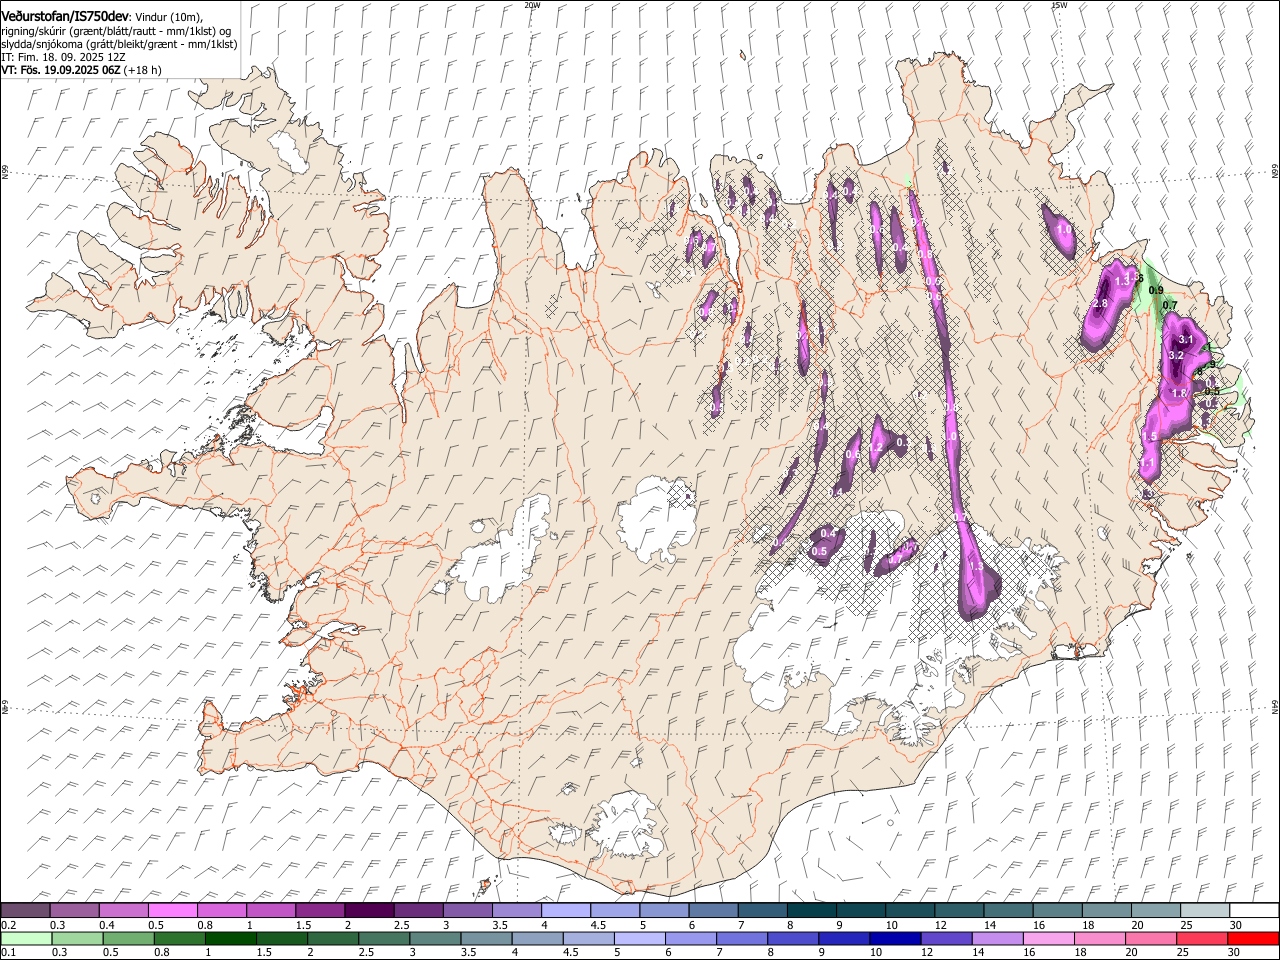Click the black 0.7 rain value on map
1280x960 pixels.
pos(1171,305)
